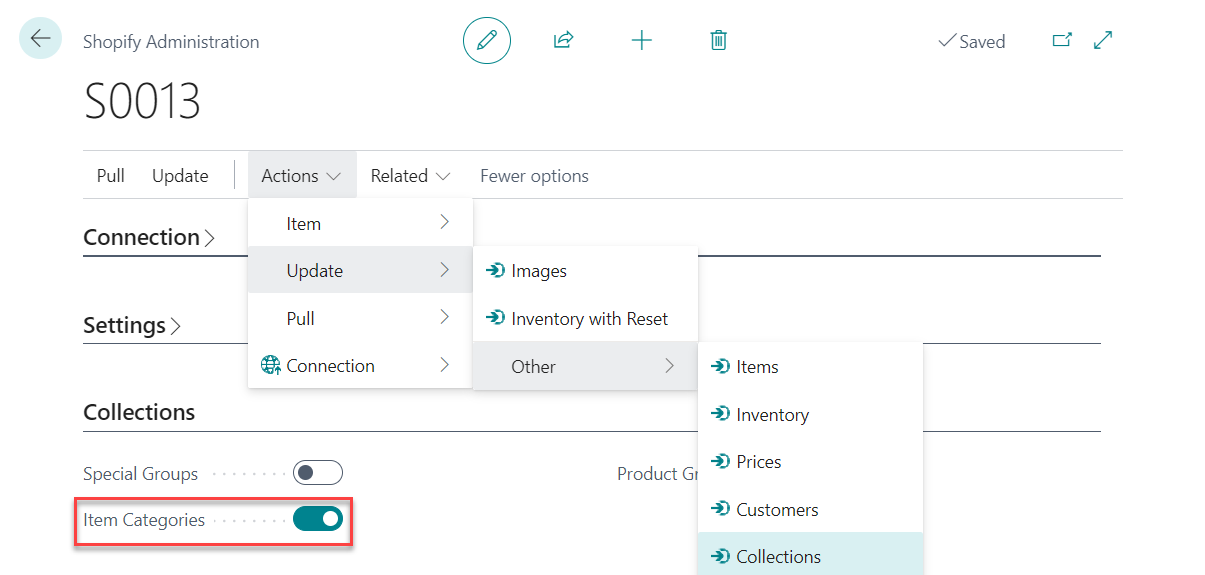Select Images in Update submenu
1205x575 pixels.
pos(538,271)
